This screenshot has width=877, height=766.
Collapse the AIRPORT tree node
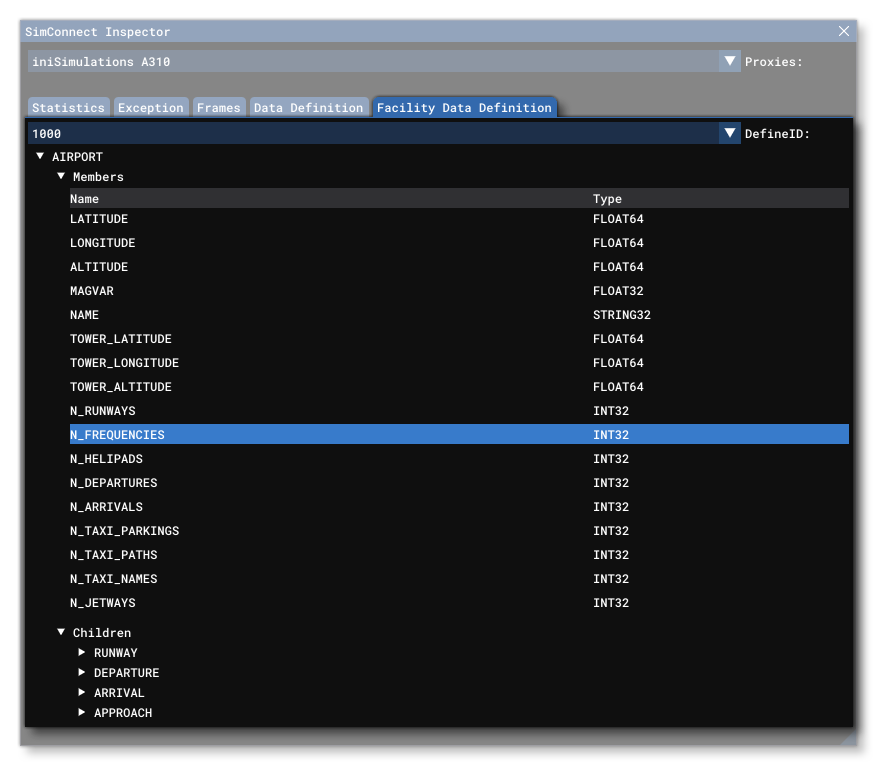coord(40,157)
